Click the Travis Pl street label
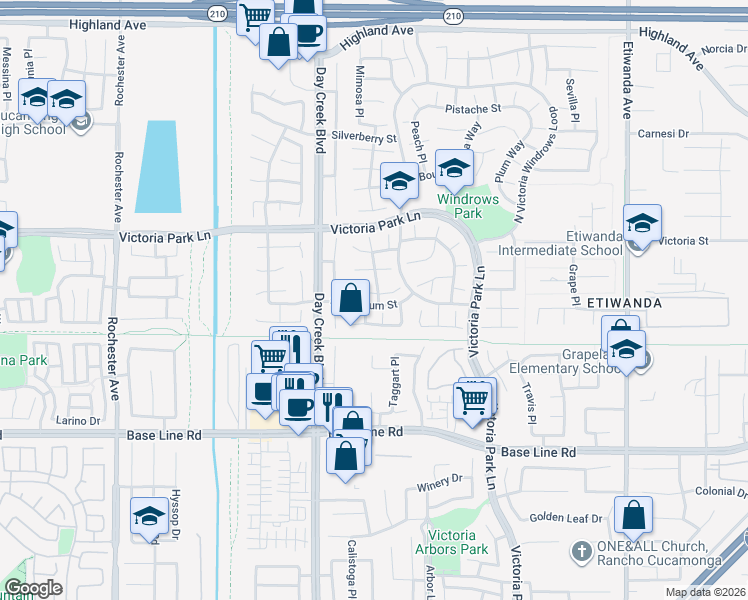Image resolution: width=748 pixels, height=600 pixels. (x=530, y=403)
